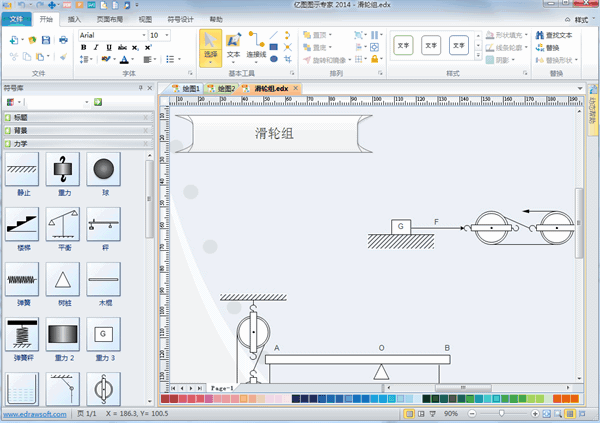
Task: Expand the 线条轮廓 line outline dropdown
Action: point(526,47)
